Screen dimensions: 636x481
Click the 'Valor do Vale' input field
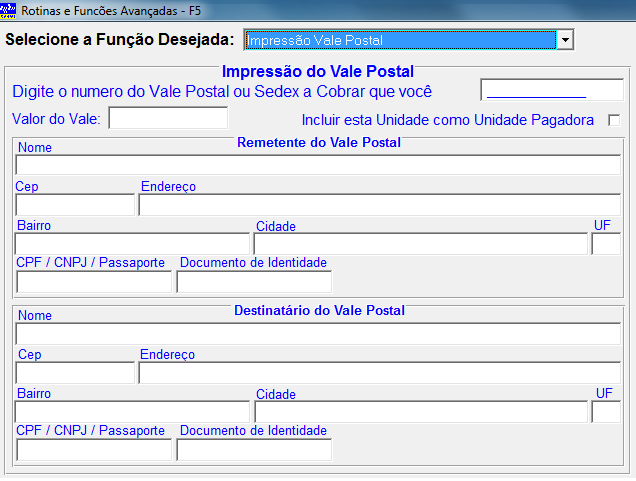coord(168,118)
